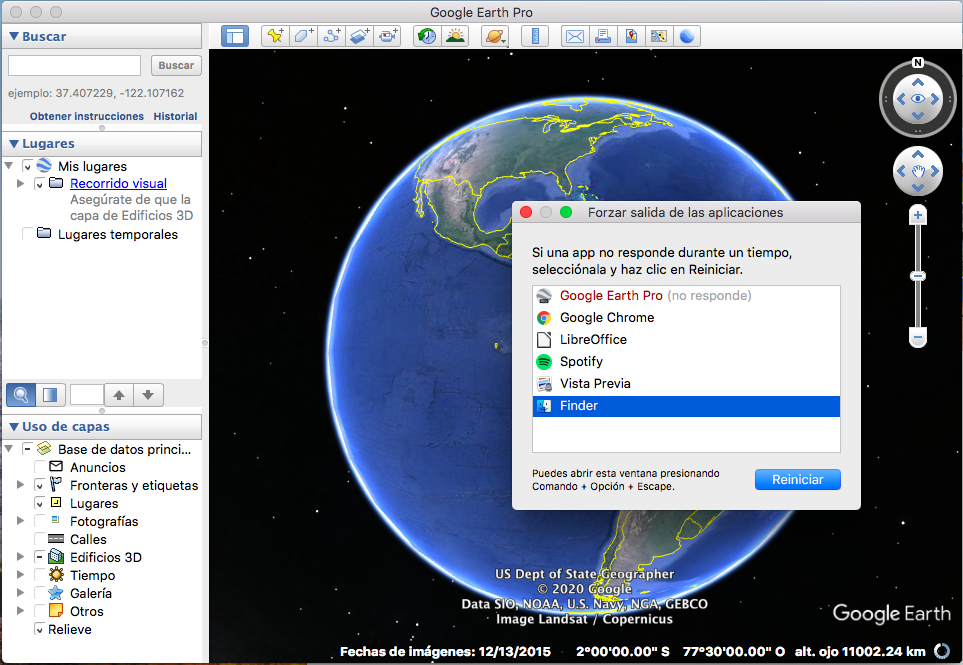This screenshot has height=665, width=963.
Task: Add a polygon from the toolbar
Action: pyautogui.click(x=303, y=36)
